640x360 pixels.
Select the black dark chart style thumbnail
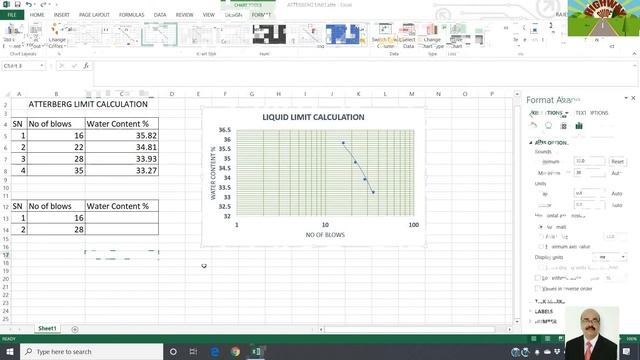[269, 34]
